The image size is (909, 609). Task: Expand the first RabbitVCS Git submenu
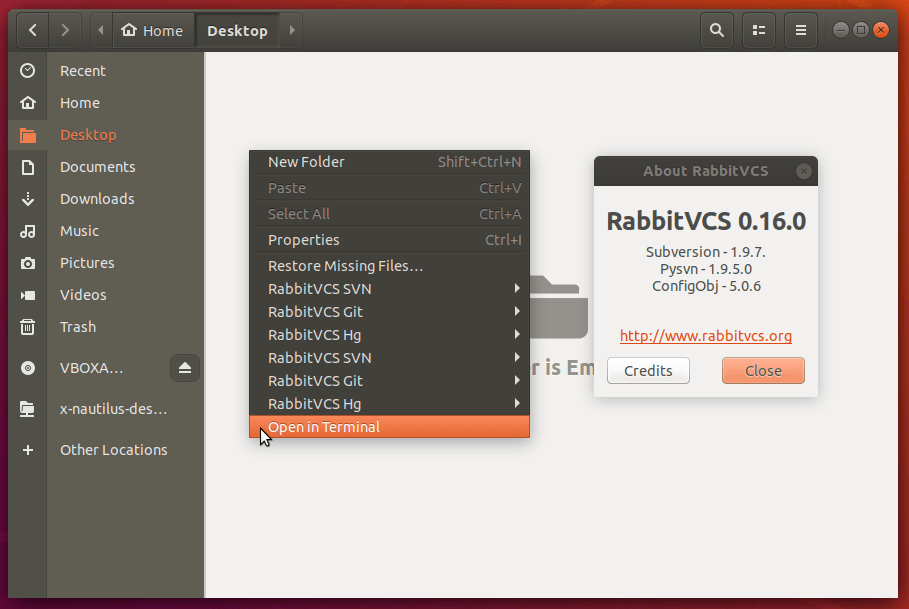coord(389,312)
